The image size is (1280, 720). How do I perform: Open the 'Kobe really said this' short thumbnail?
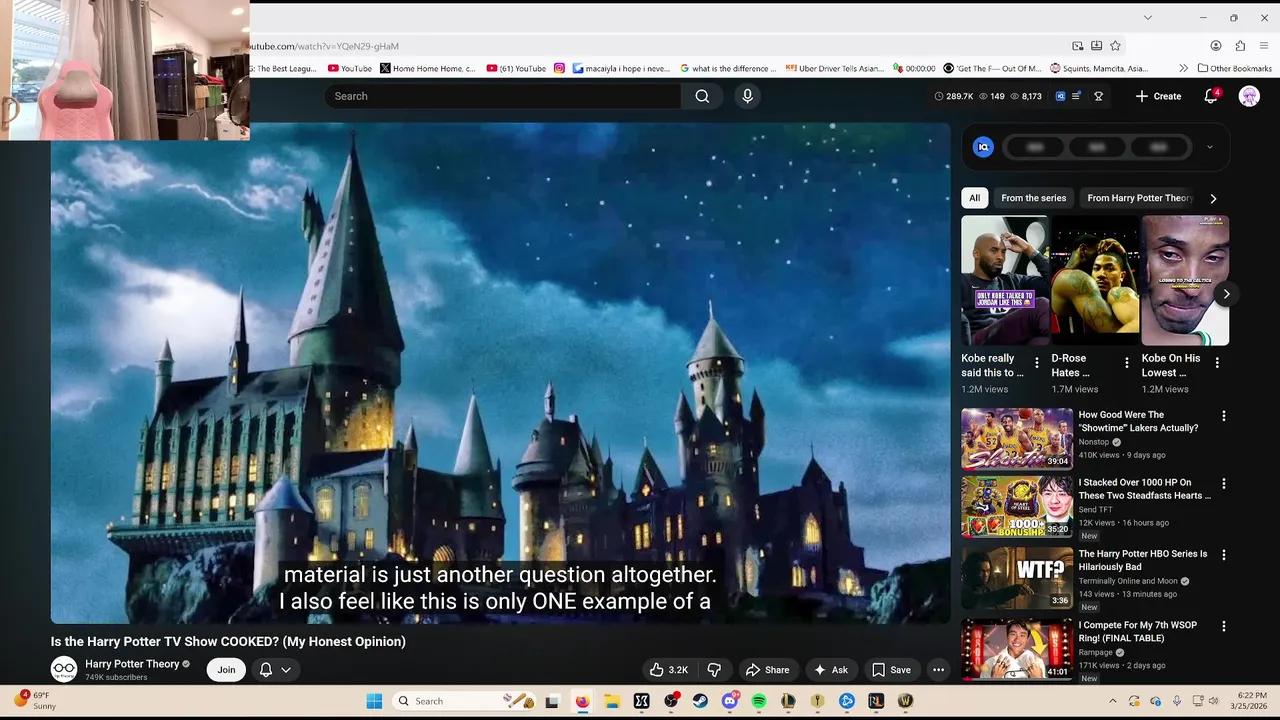[1005, 280]
